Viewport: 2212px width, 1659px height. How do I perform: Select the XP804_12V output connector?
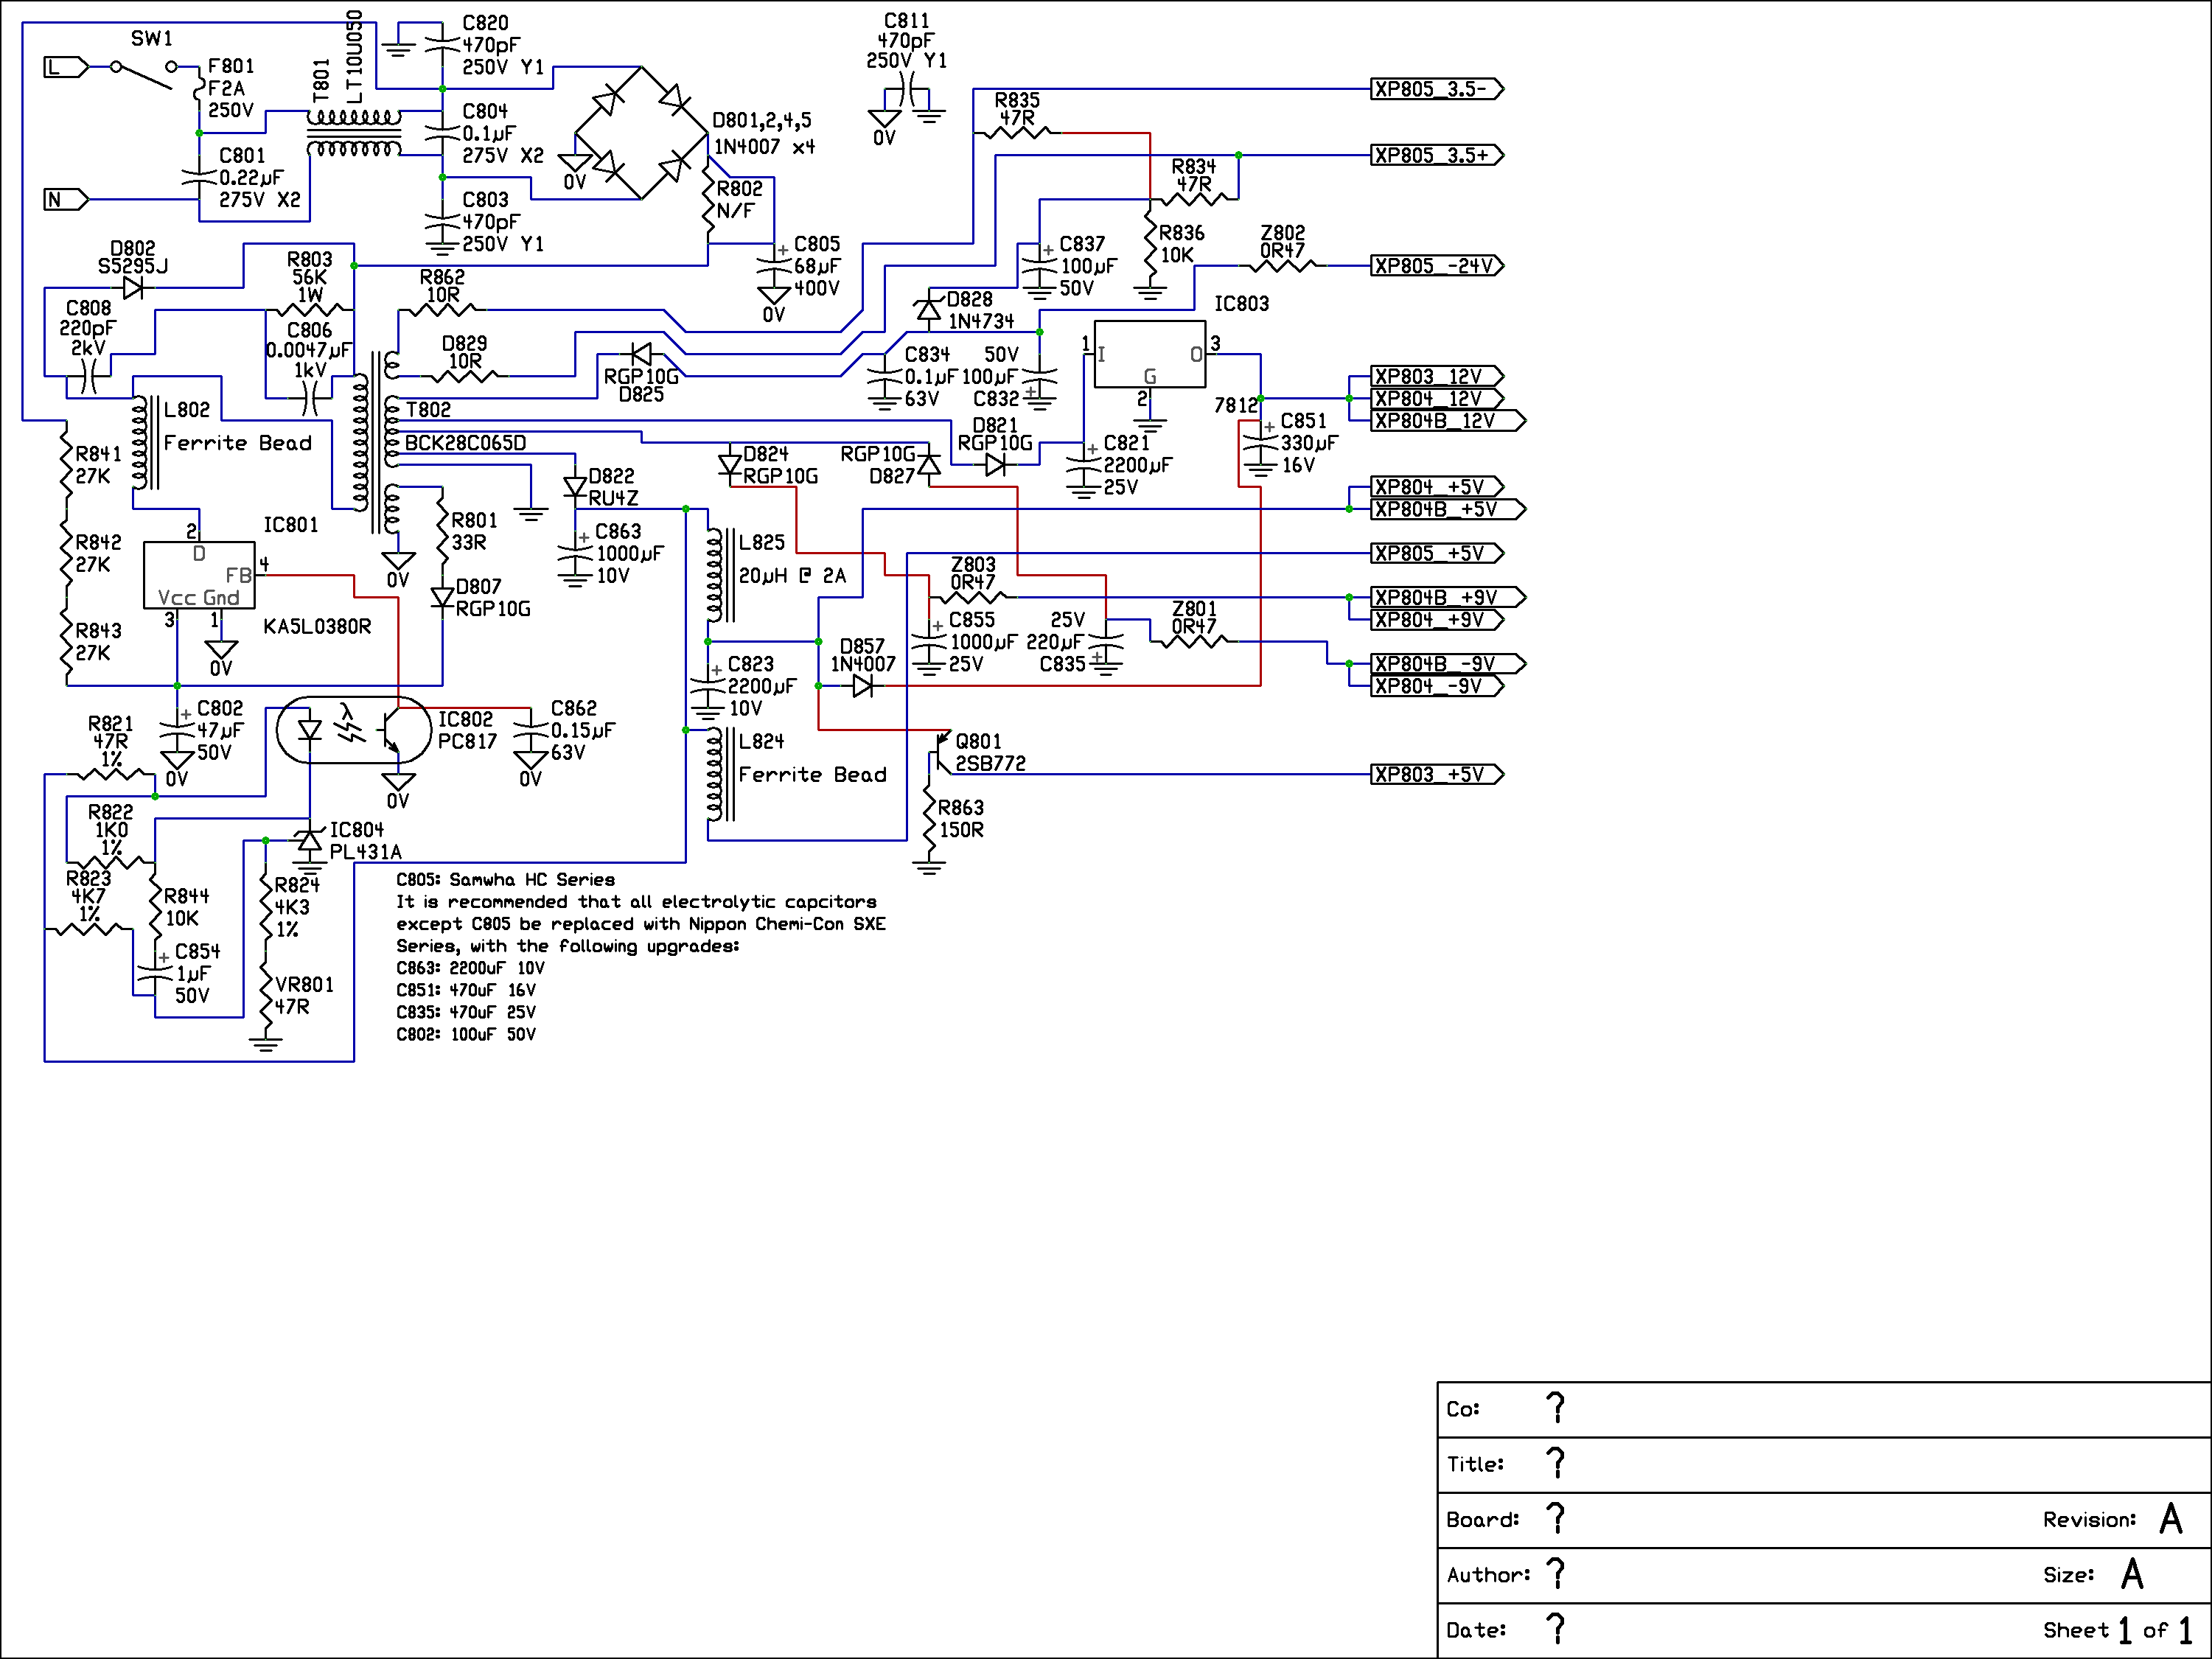1437,398
